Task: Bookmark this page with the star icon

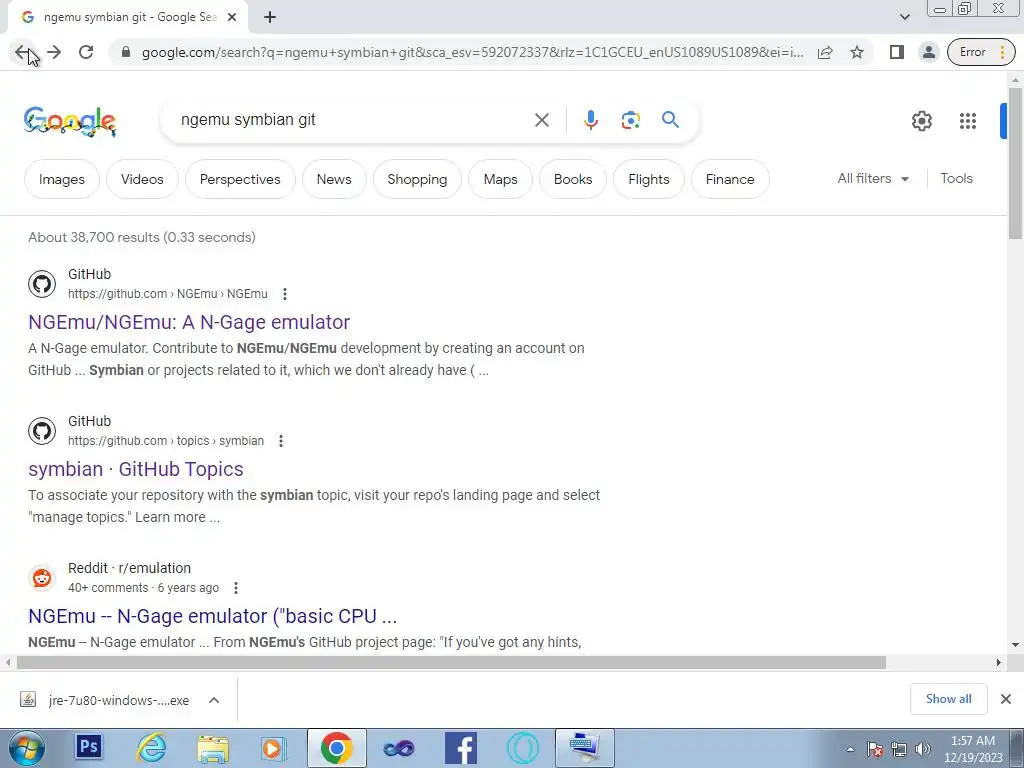Action: click(x=857, y=52)
